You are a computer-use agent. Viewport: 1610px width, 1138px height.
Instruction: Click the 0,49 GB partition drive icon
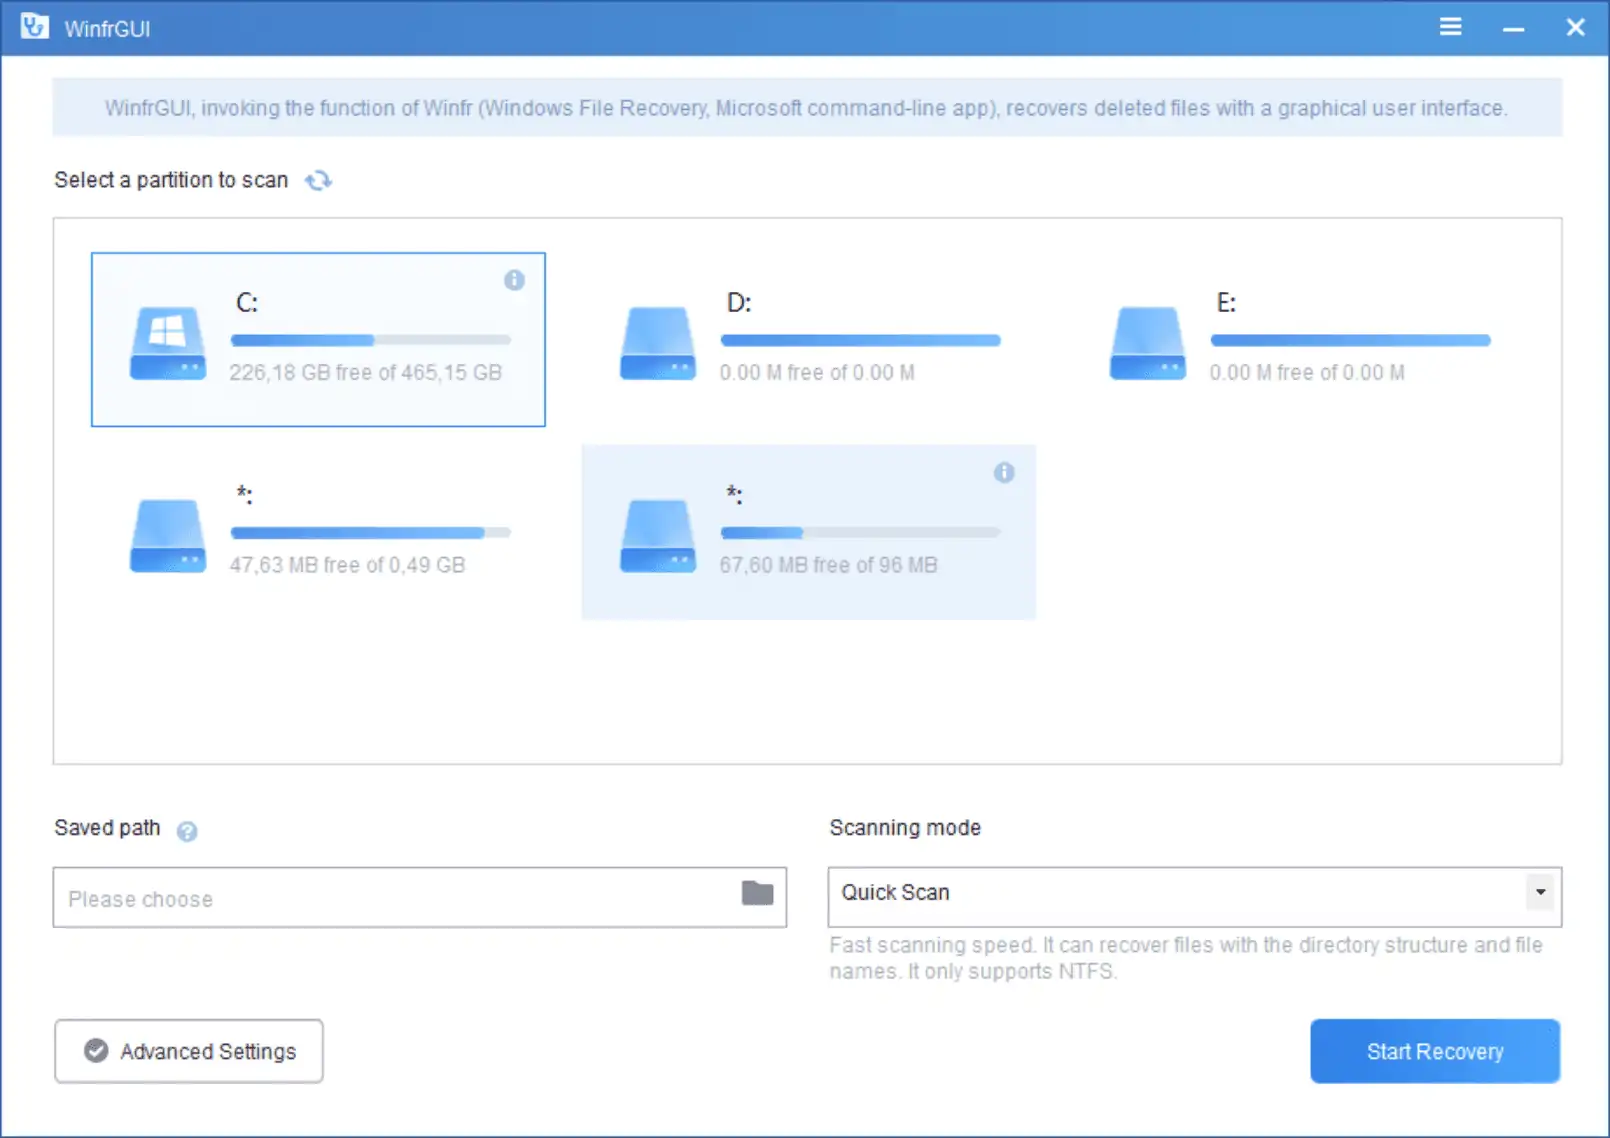coord(168,535)
